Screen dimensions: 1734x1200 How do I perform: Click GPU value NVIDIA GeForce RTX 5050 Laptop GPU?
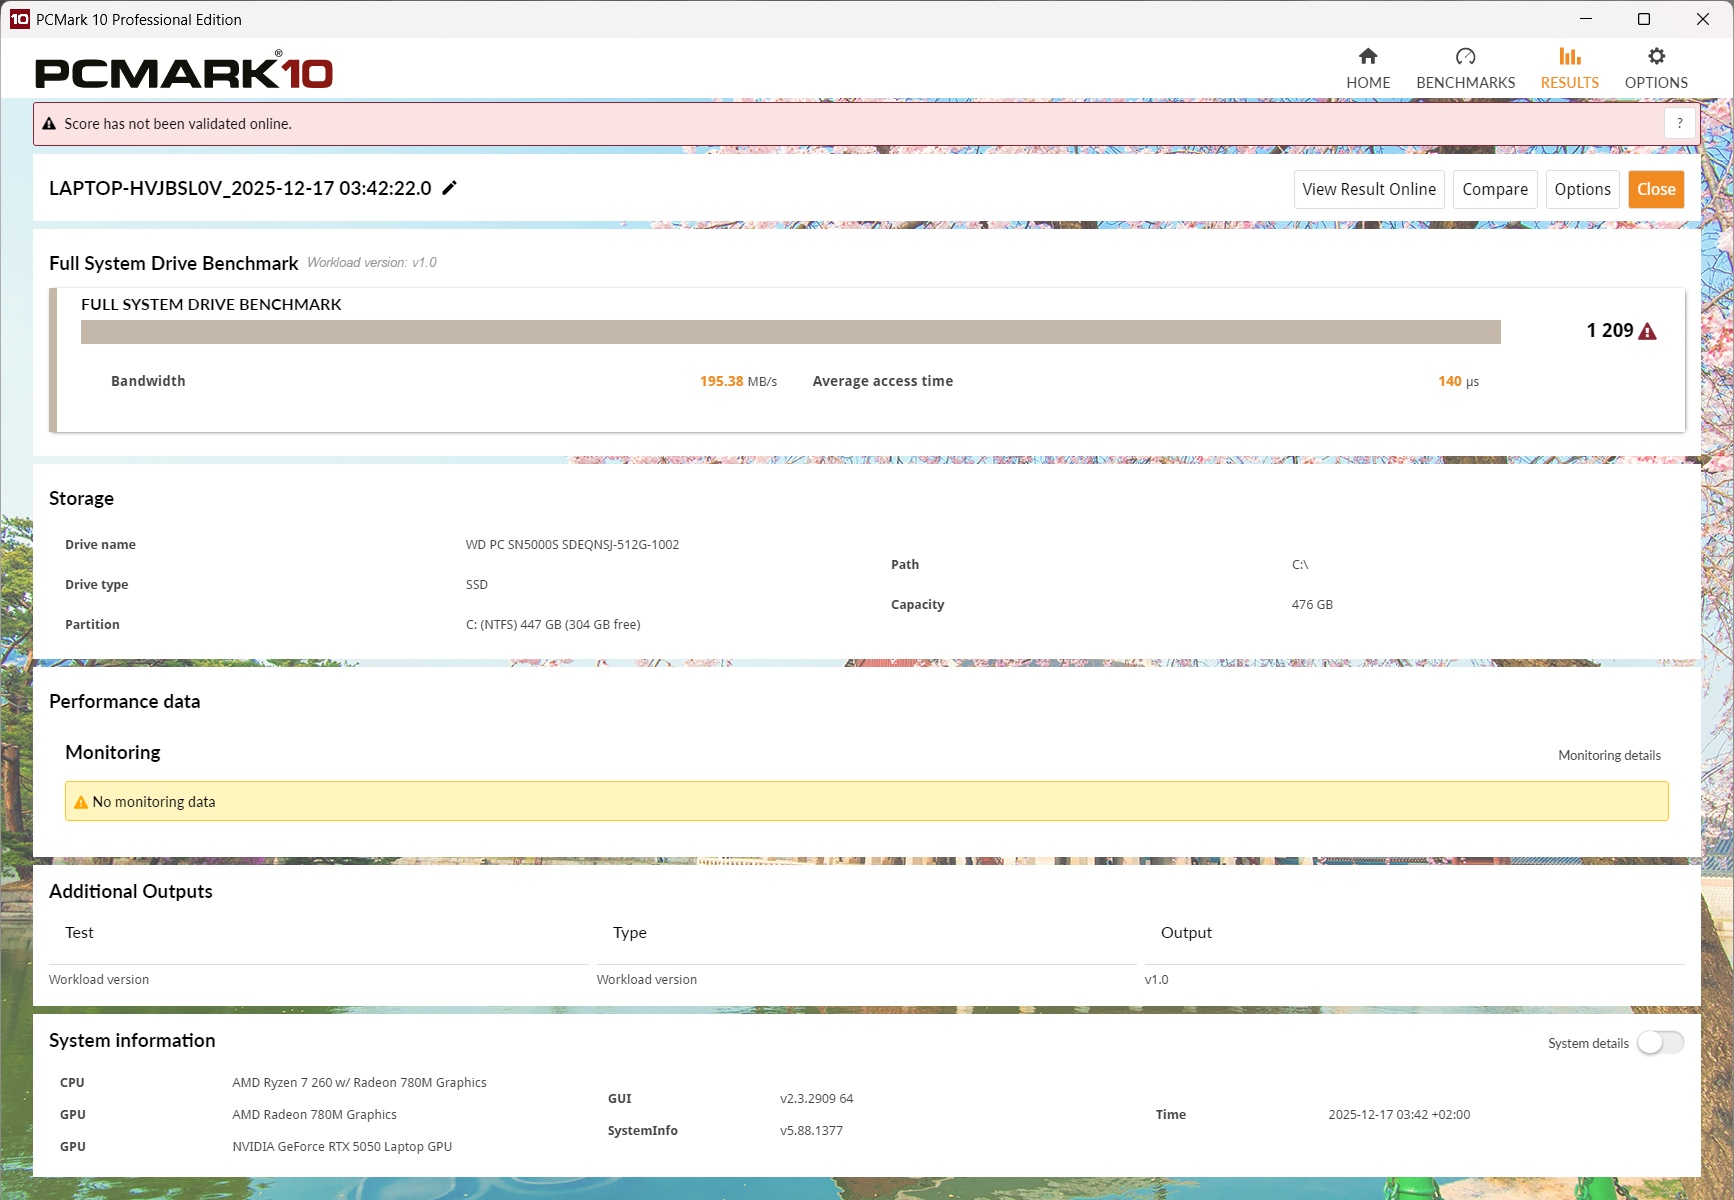coord(342,1147)
